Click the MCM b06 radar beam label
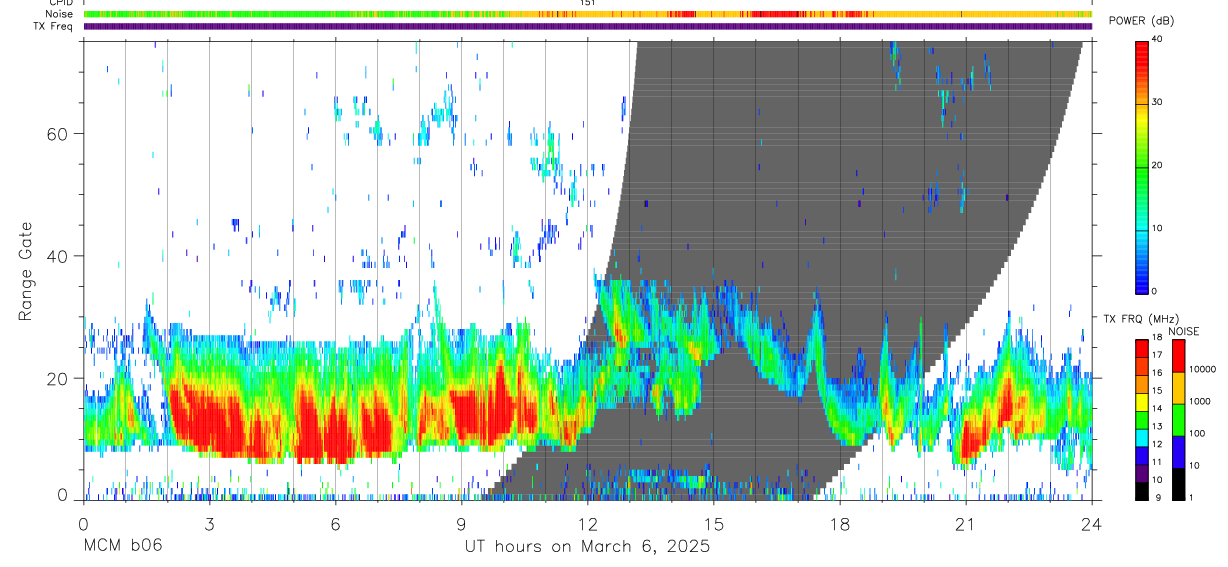 [122, 546]
